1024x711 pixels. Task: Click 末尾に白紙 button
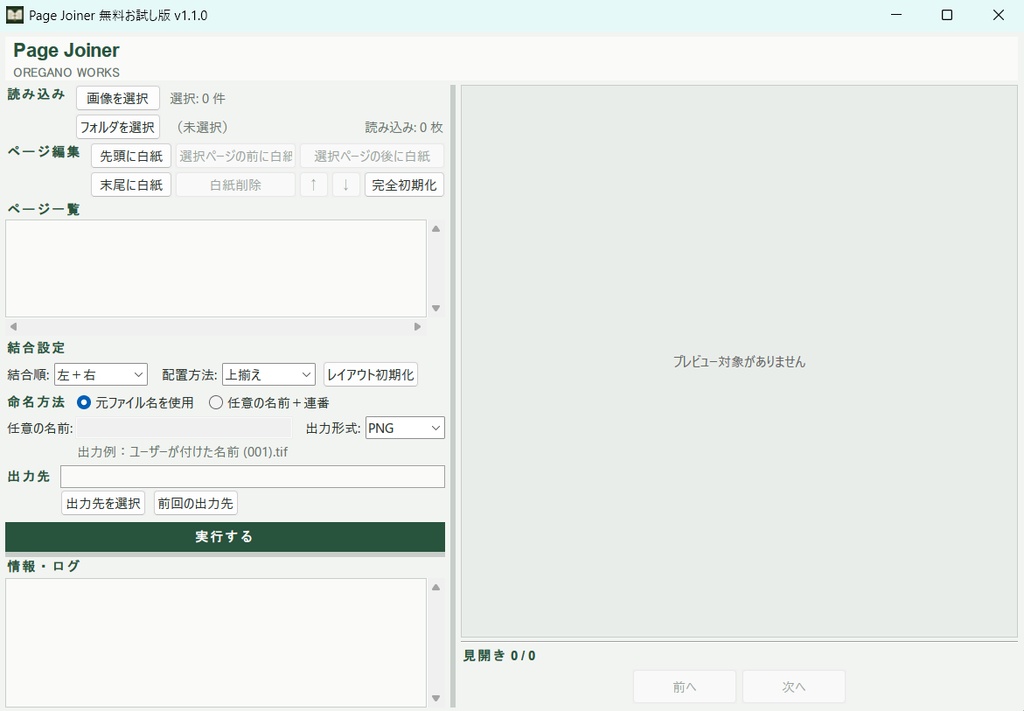131,185
